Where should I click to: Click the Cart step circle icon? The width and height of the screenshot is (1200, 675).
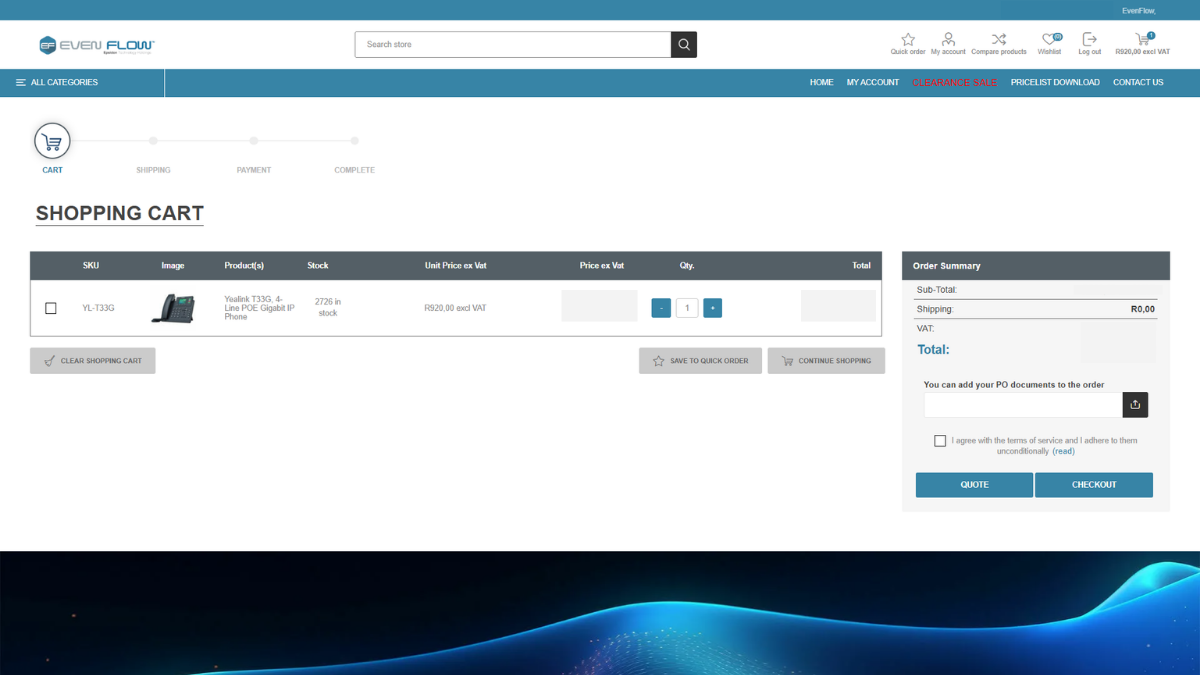(x=52, y=141)
